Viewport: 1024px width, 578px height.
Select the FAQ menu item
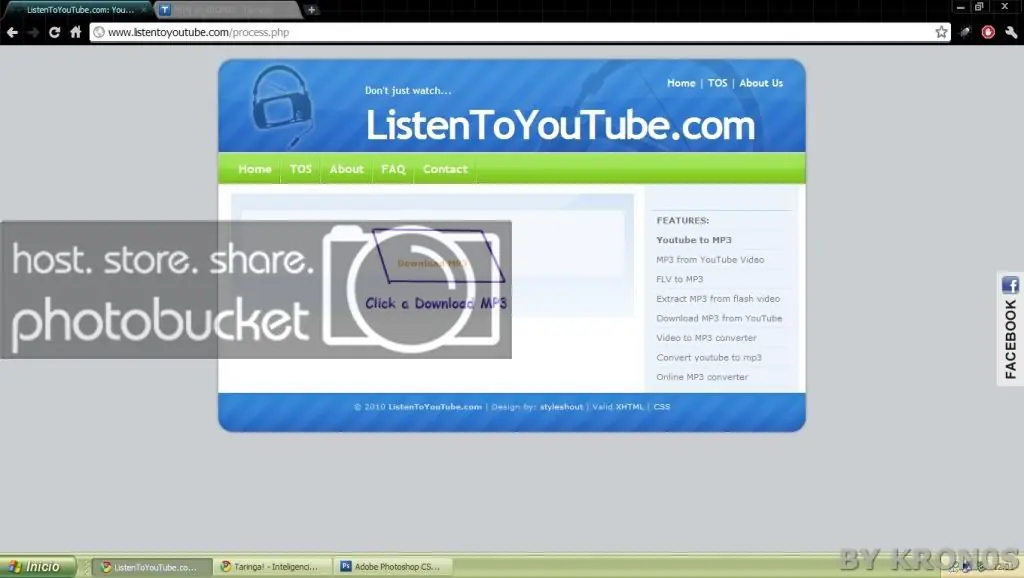[x=392, y=169]
